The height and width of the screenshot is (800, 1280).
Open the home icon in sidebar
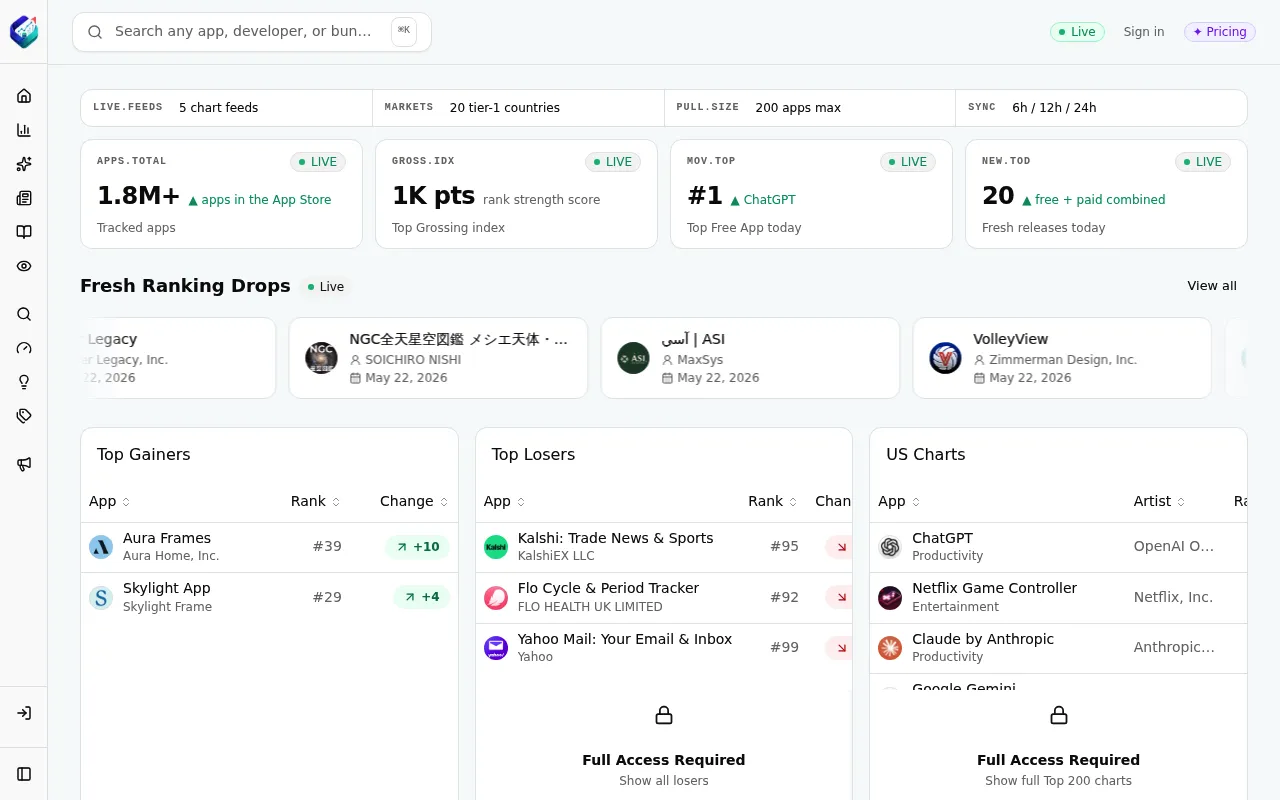[x=24, y=96]
